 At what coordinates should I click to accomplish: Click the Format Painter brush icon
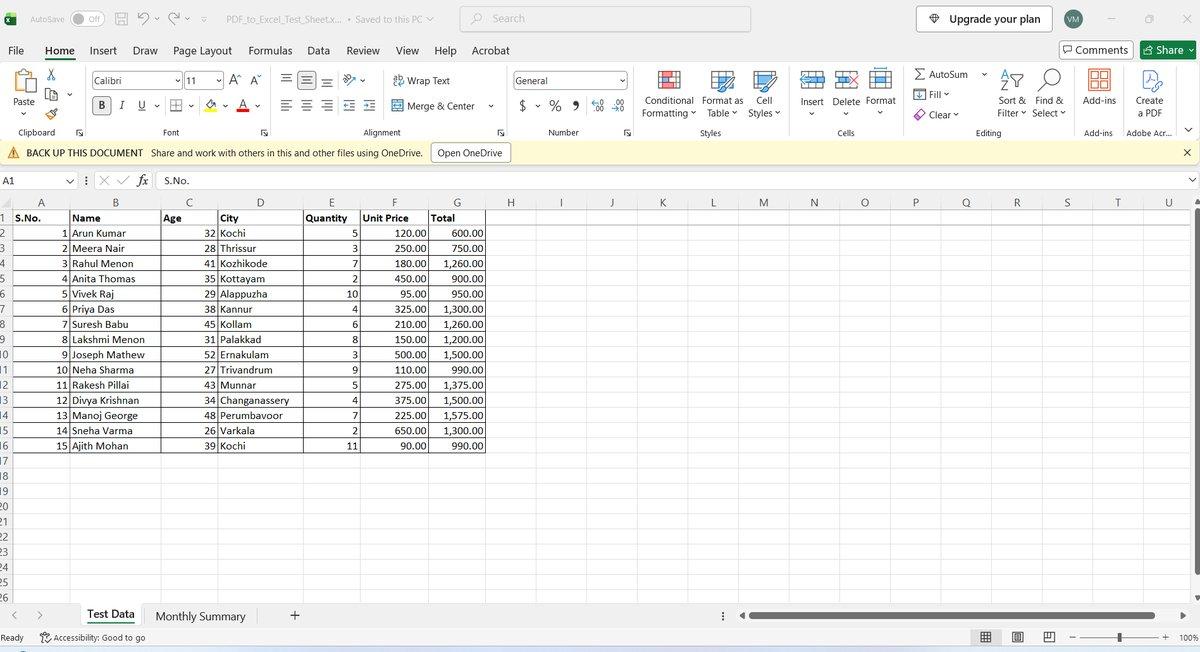tap(51, 114)
